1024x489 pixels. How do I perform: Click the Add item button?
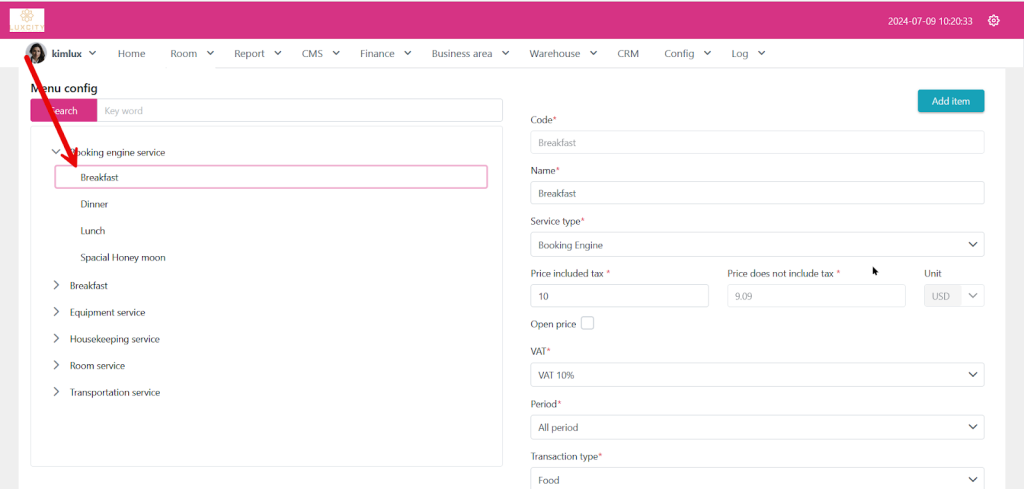[950, 101]
